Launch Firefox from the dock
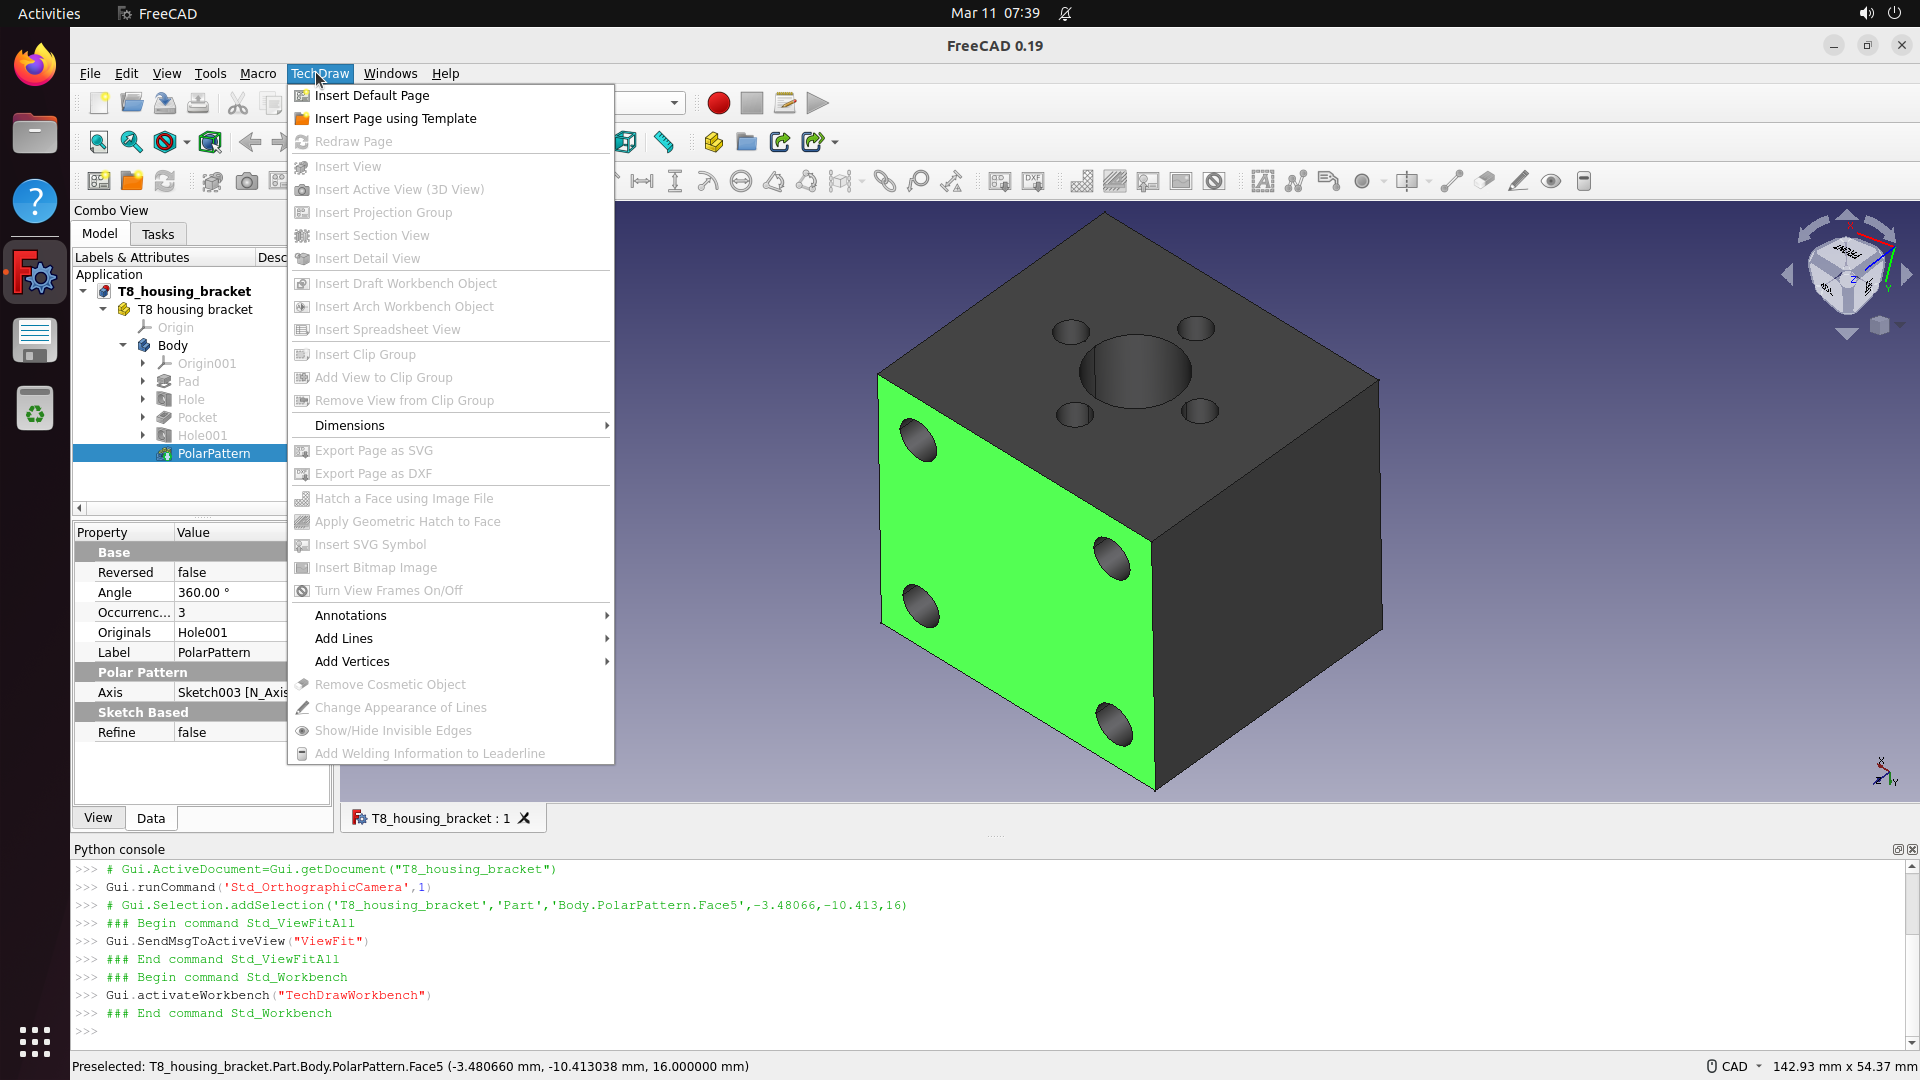 (35, 64)
